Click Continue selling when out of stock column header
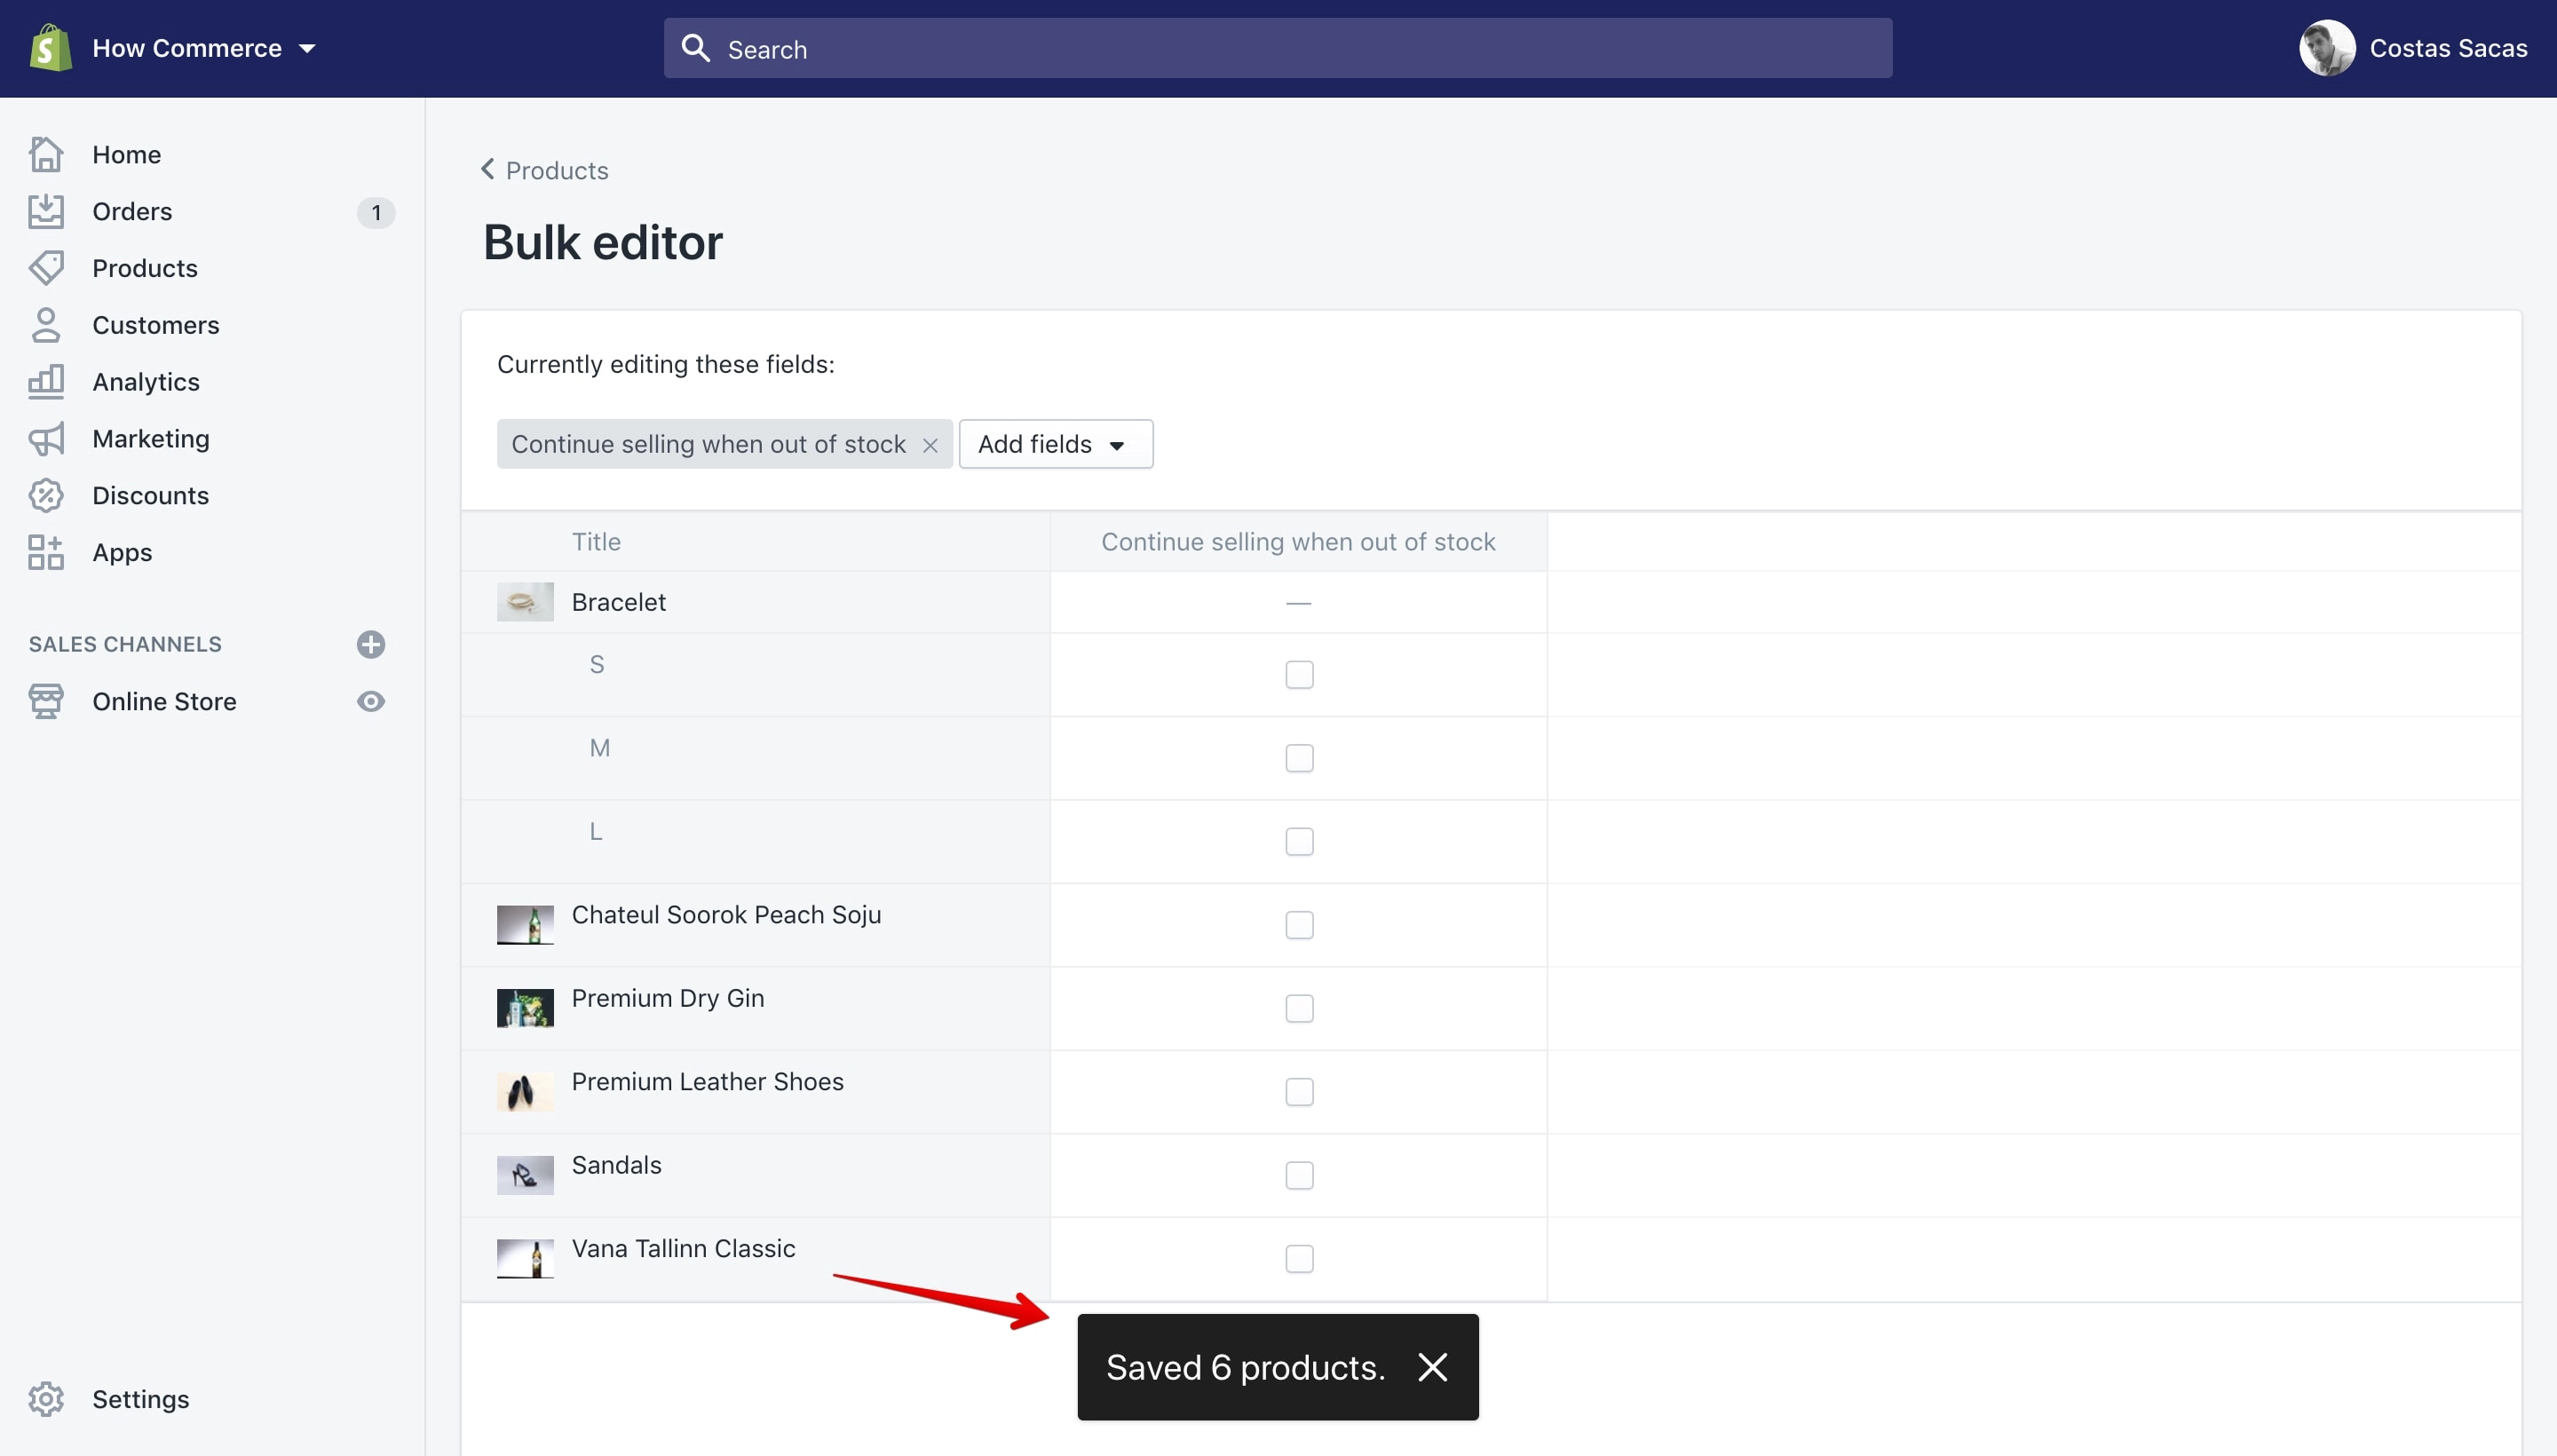 (x=1298, y=542)
